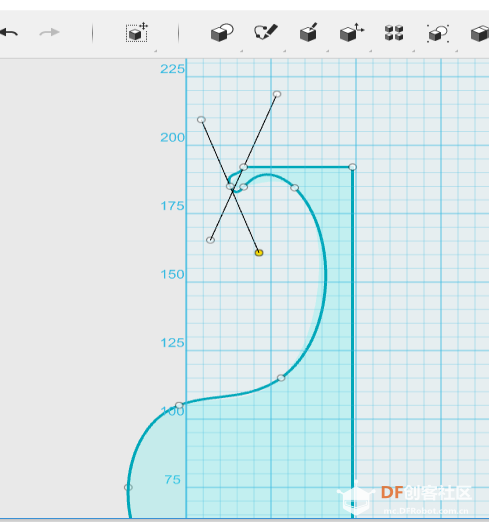Select the Construct tool icon
The image size is (489, 522).
[309, 32]
